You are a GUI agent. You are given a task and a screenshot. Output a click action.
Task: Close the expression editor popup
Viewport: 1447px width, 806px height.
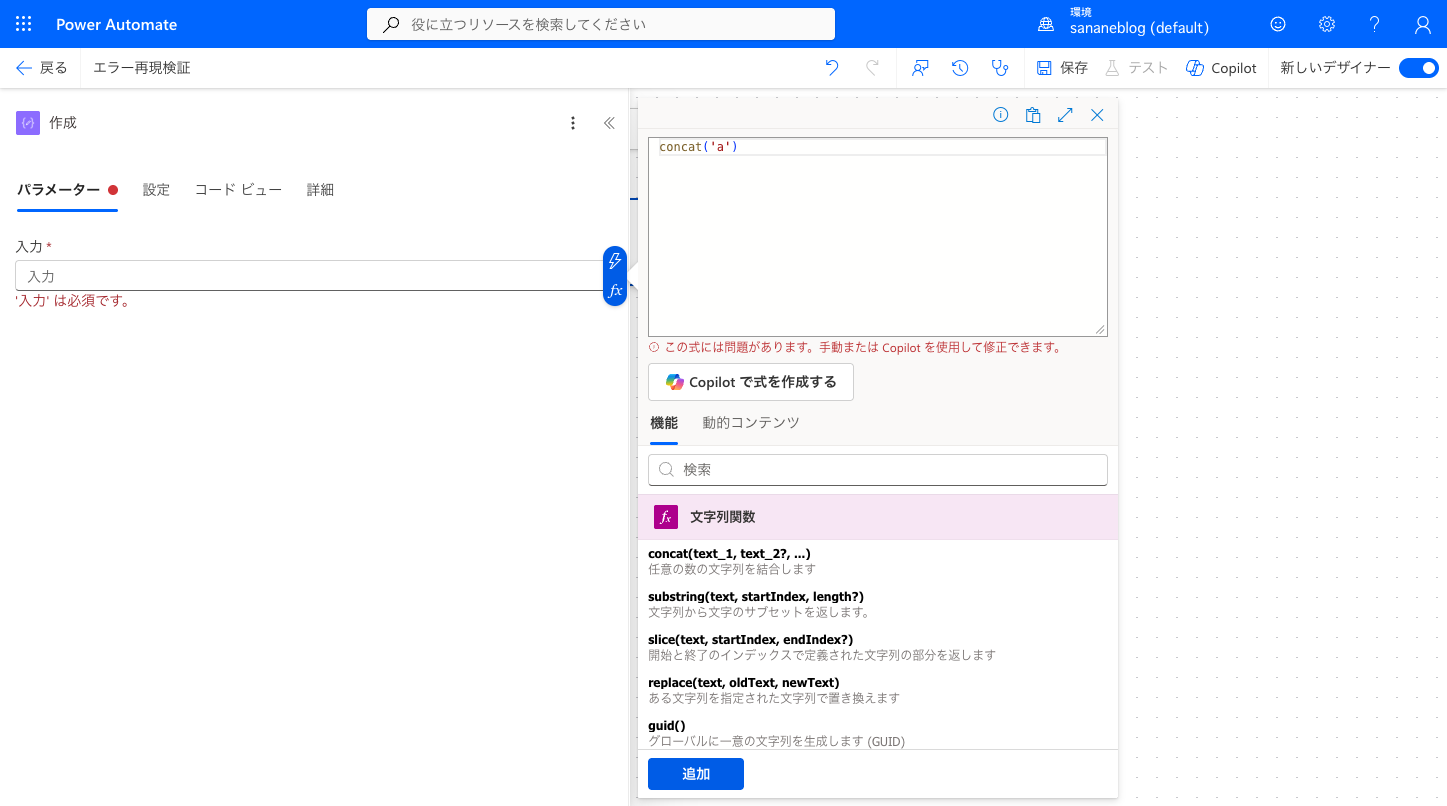coord(1097,115)
